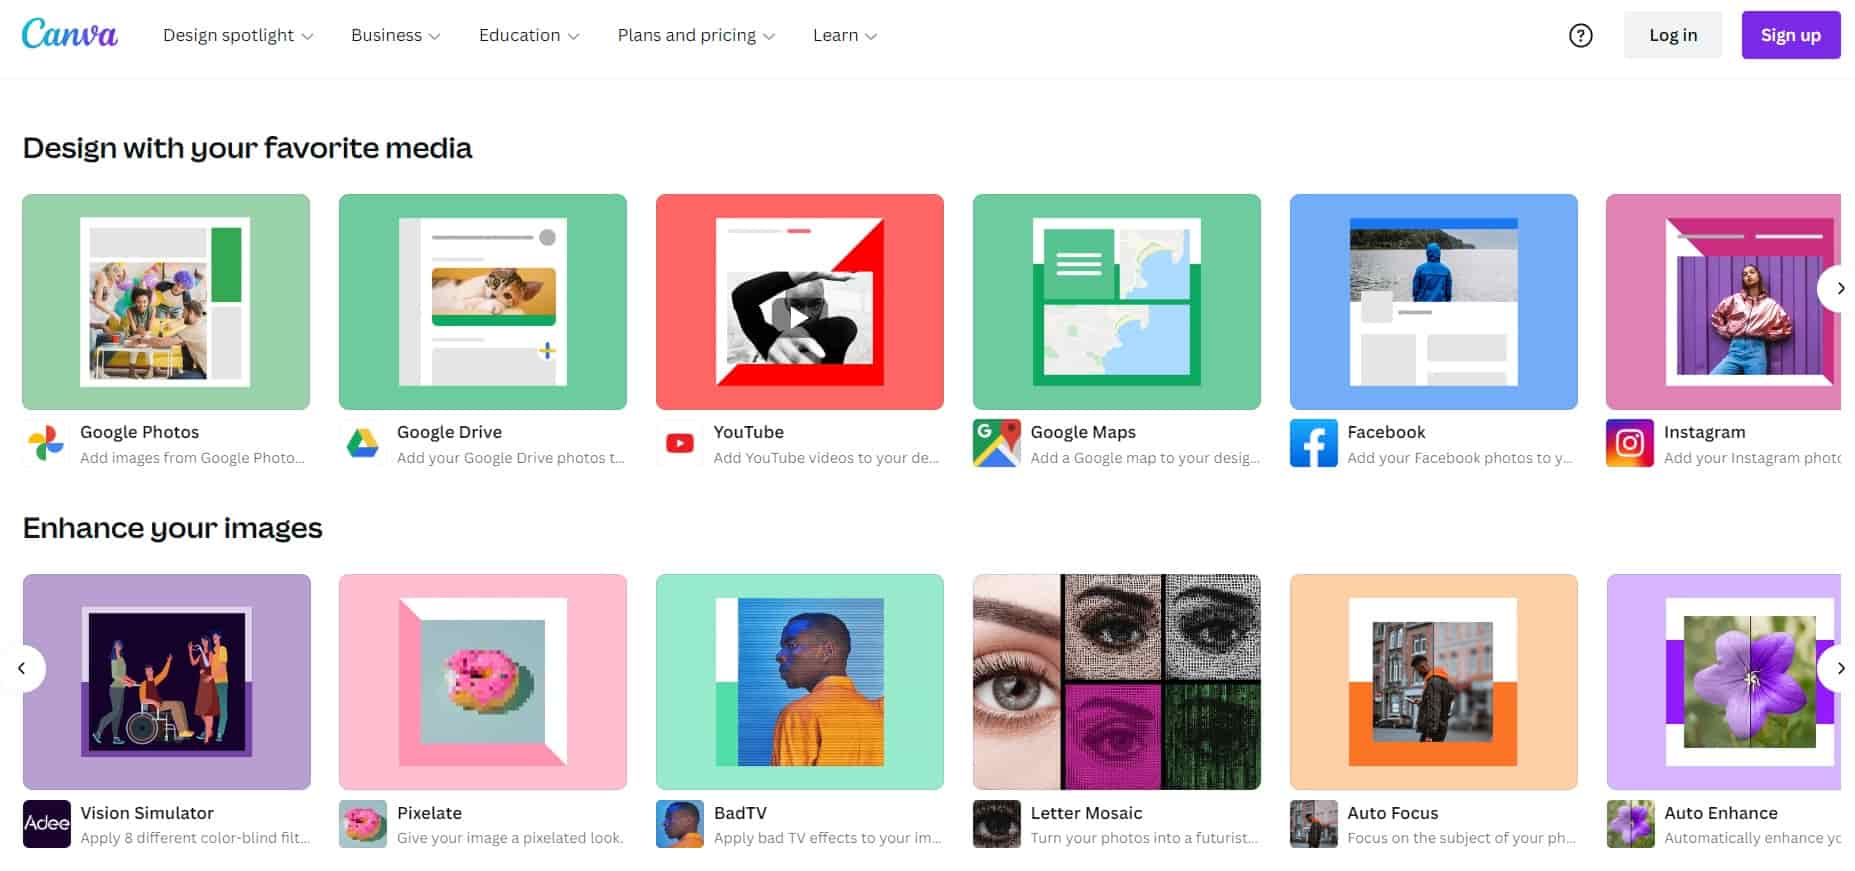The height and width of the screenshot is (871, 1855).
Task: Select the Google Maps preview card
Action: [x=1117, y=302]
